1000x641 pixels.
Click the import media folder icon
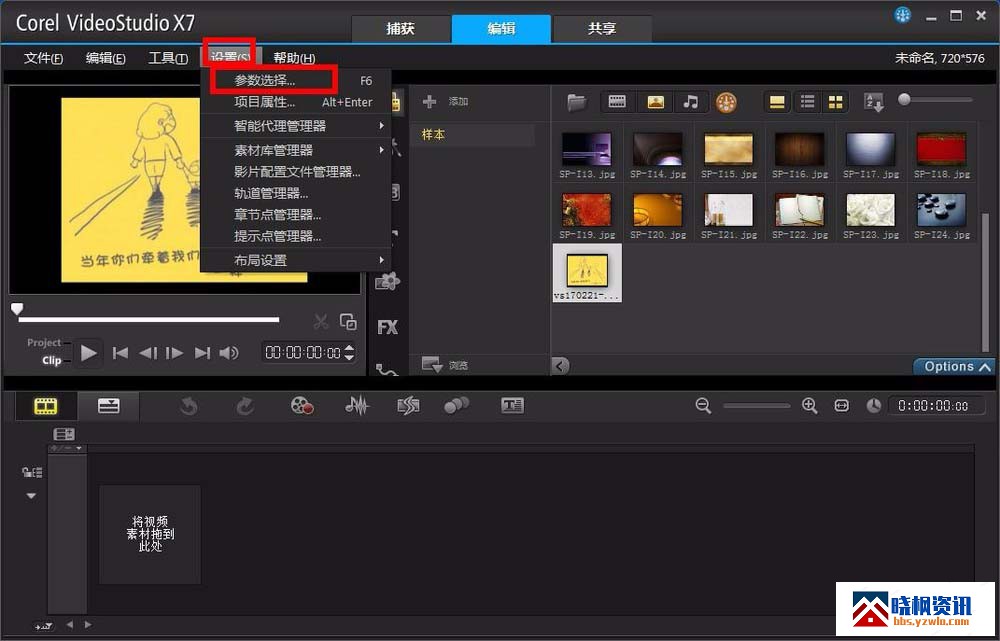[x=577, y=102]
